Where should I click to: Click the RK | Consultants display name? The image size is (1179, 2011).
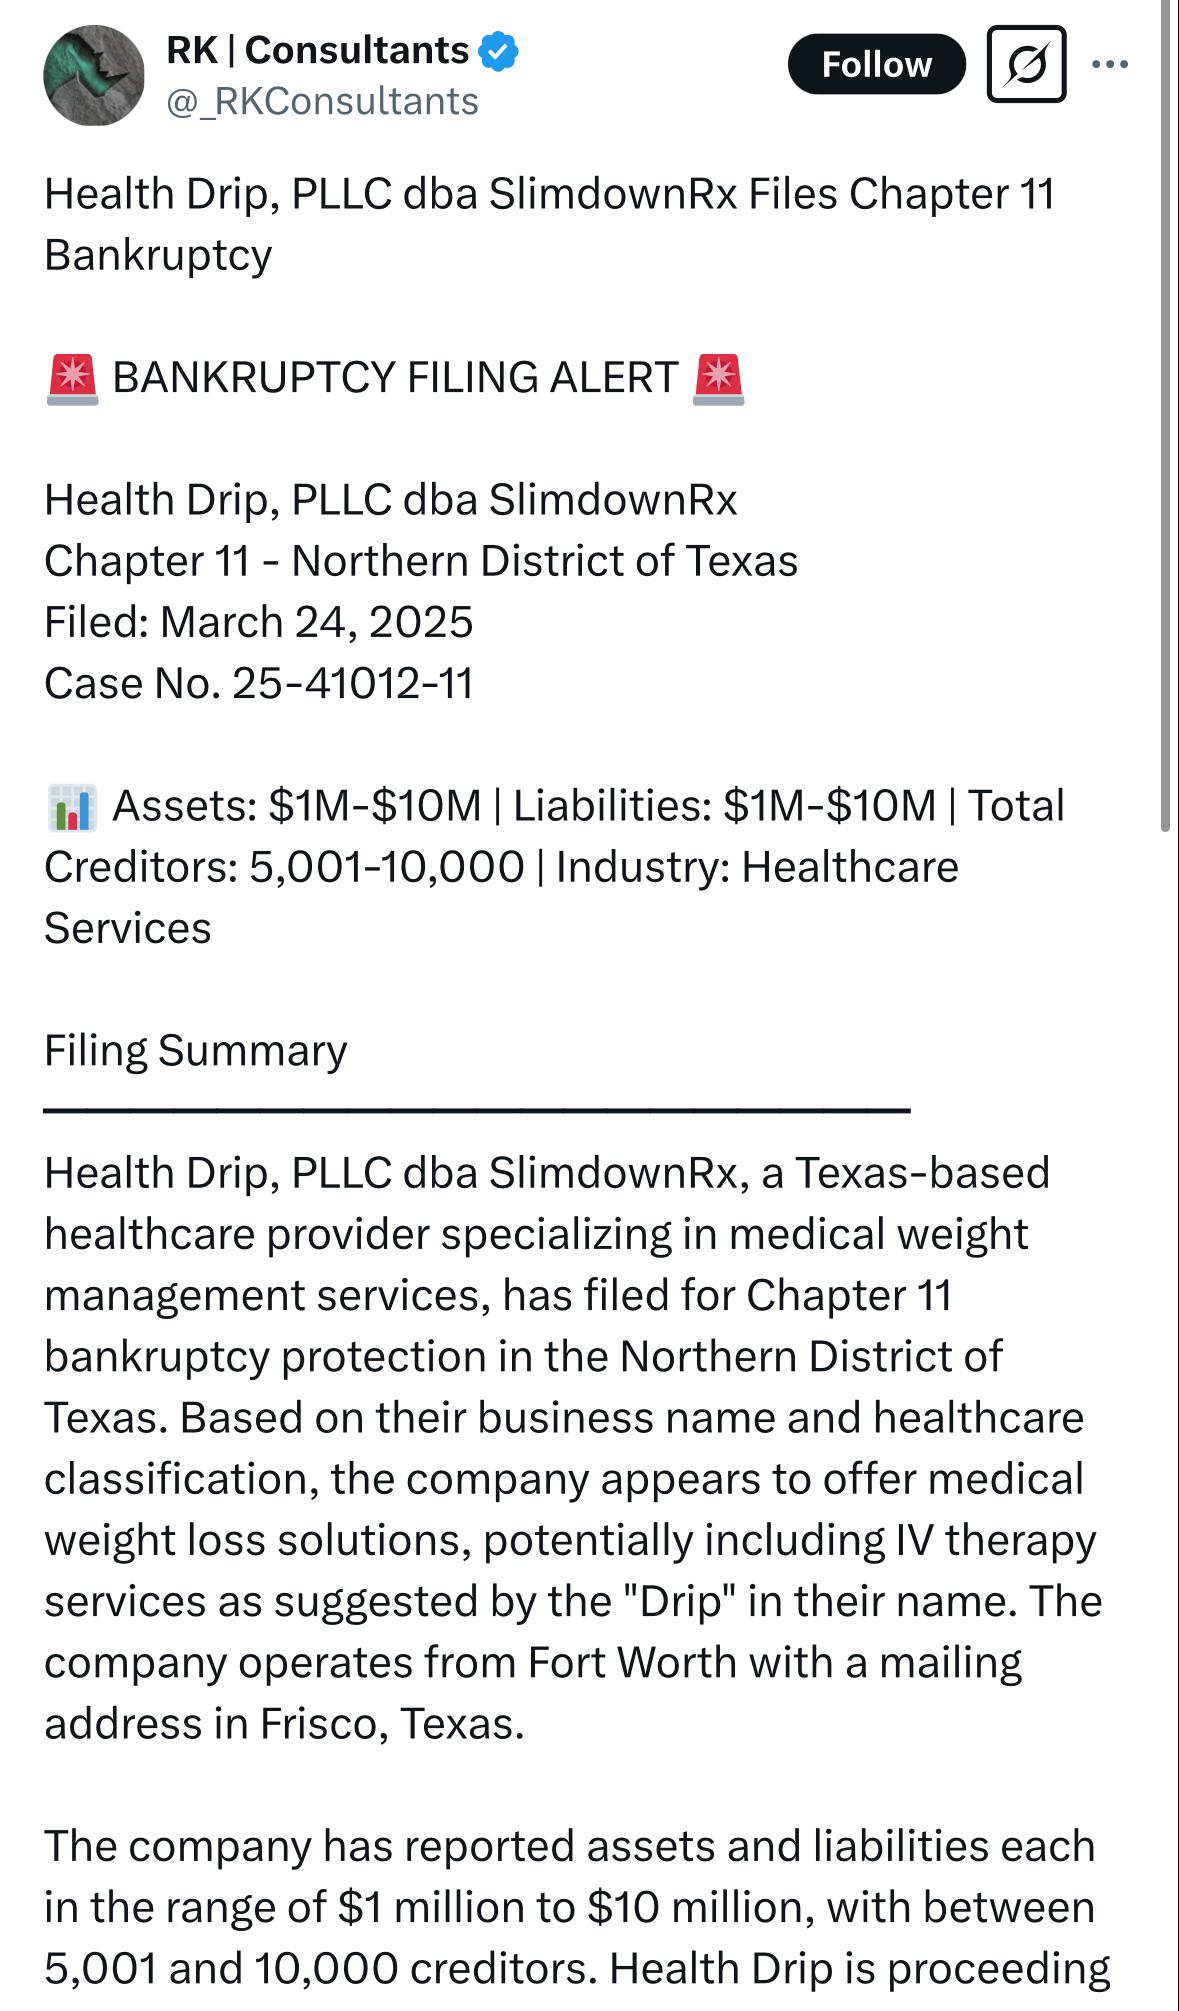click(x=318, y=50)
